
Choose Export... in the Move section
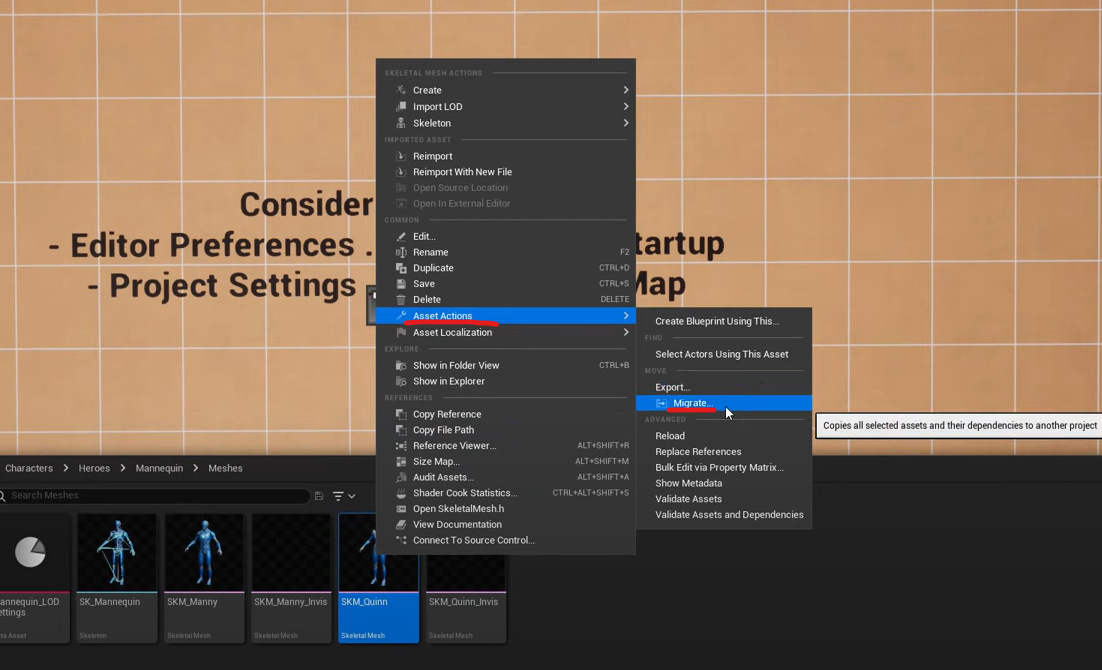672,387
